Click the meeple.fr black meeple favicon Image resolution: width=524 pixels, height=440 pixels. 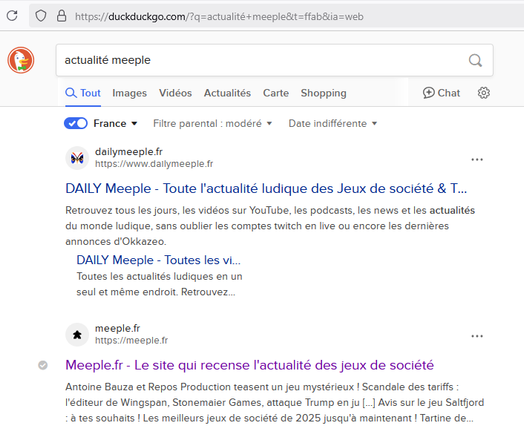[x=77, y=334]
